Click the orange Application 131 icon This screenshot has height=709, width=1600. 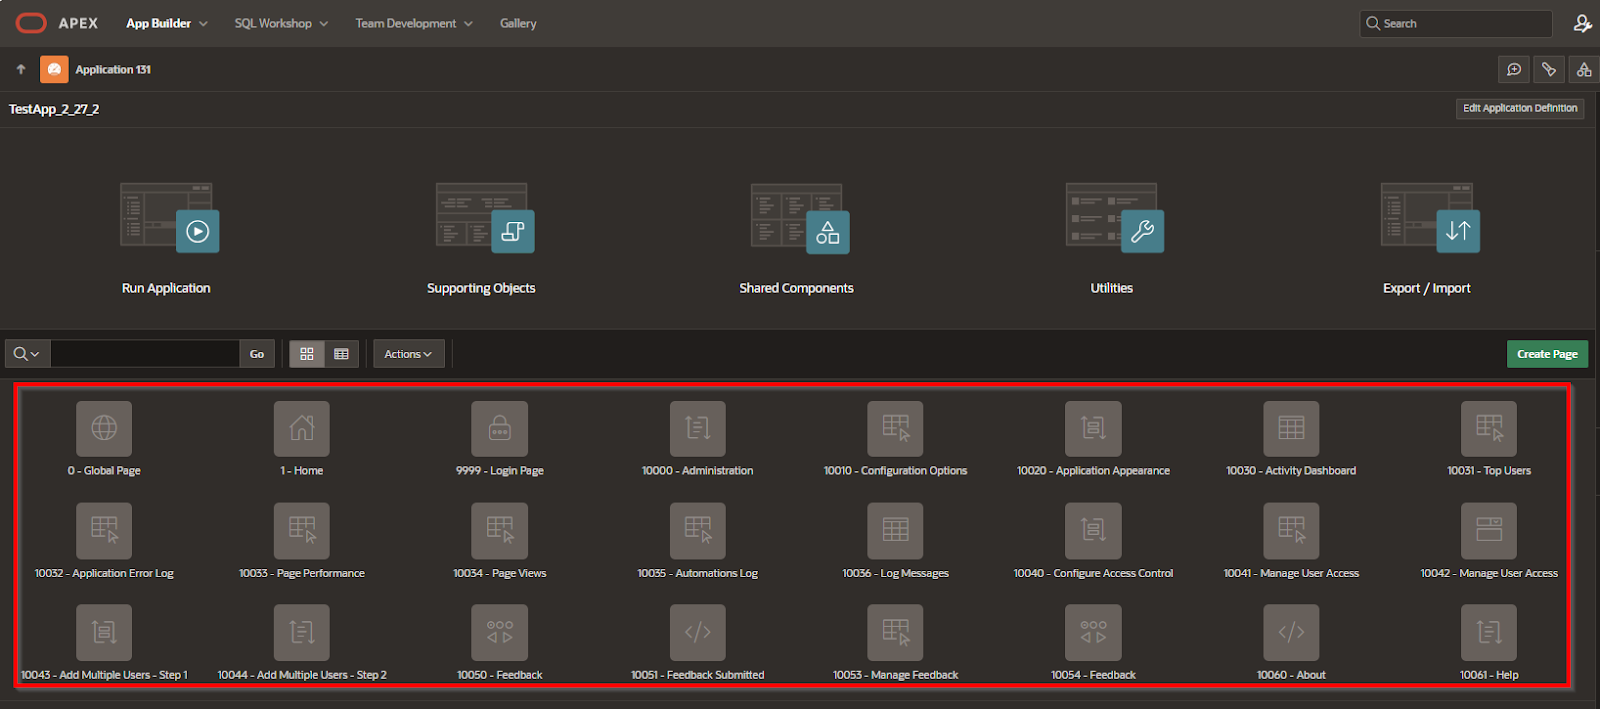[54, 69]
